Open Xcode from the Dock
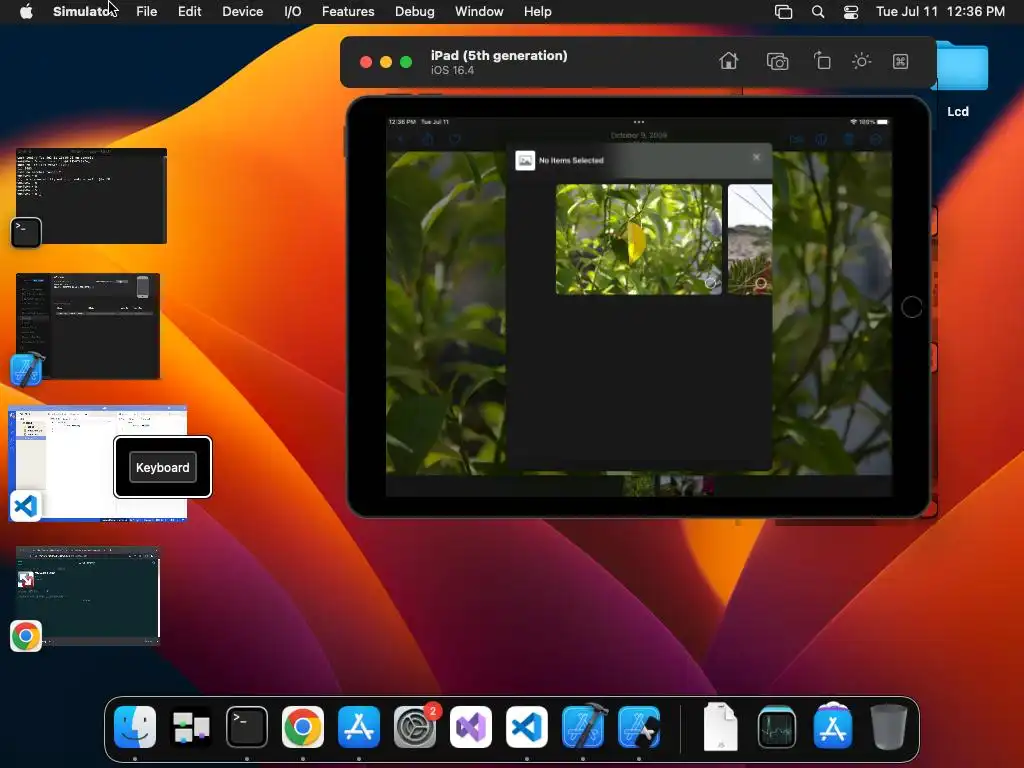This screenshot has height=768, width=1024. pyautogui.click(x=583, y=727)
